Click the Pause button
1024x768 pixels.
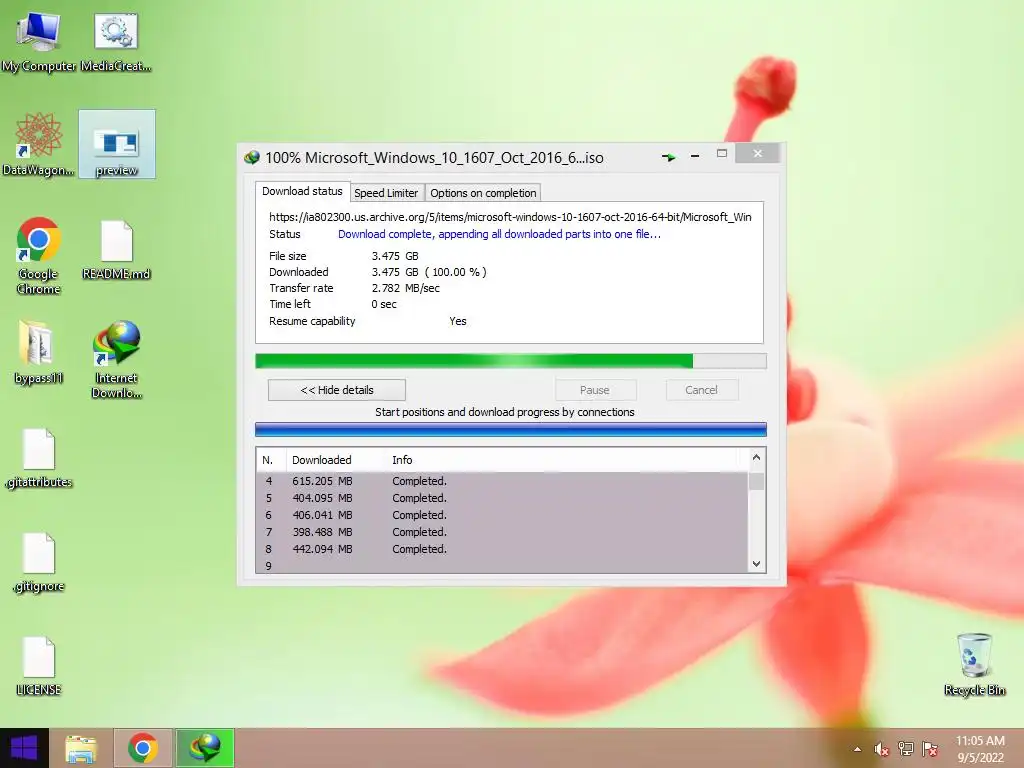595,390
